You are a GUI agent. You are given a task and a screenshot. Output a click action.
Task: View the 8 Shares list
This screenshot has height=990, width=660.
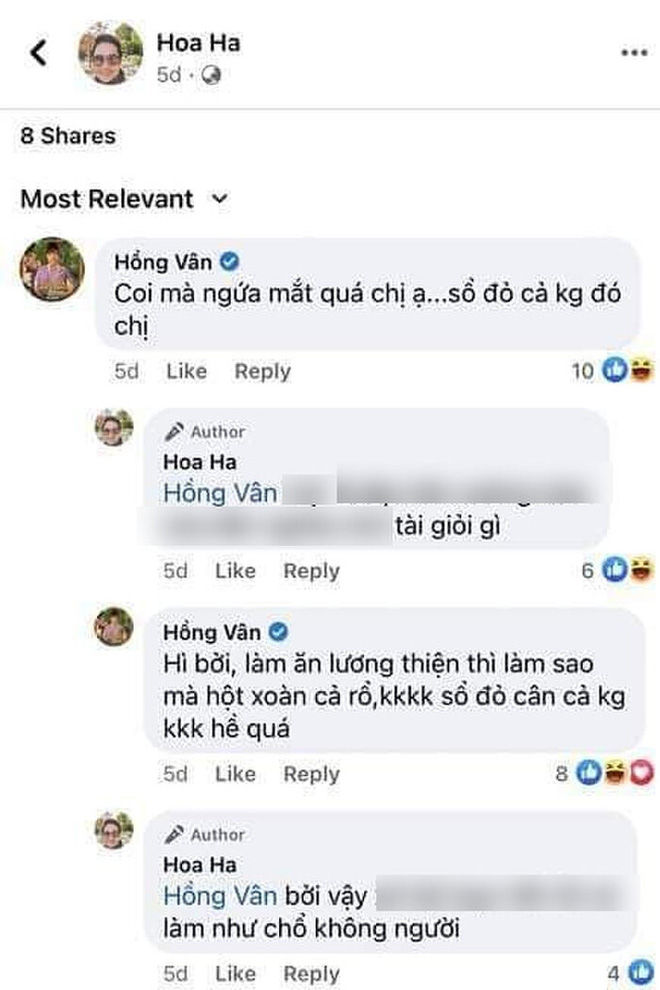68,135
